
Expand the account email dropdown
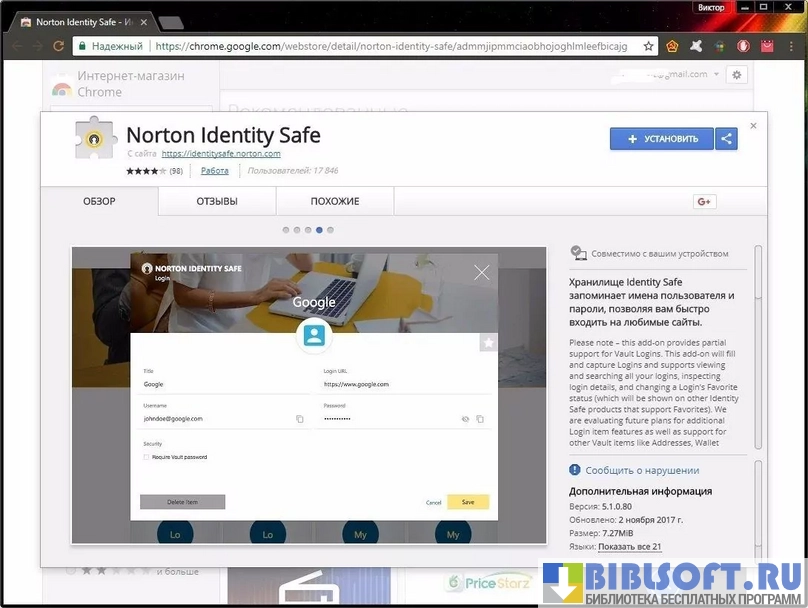tap(716, 75)
